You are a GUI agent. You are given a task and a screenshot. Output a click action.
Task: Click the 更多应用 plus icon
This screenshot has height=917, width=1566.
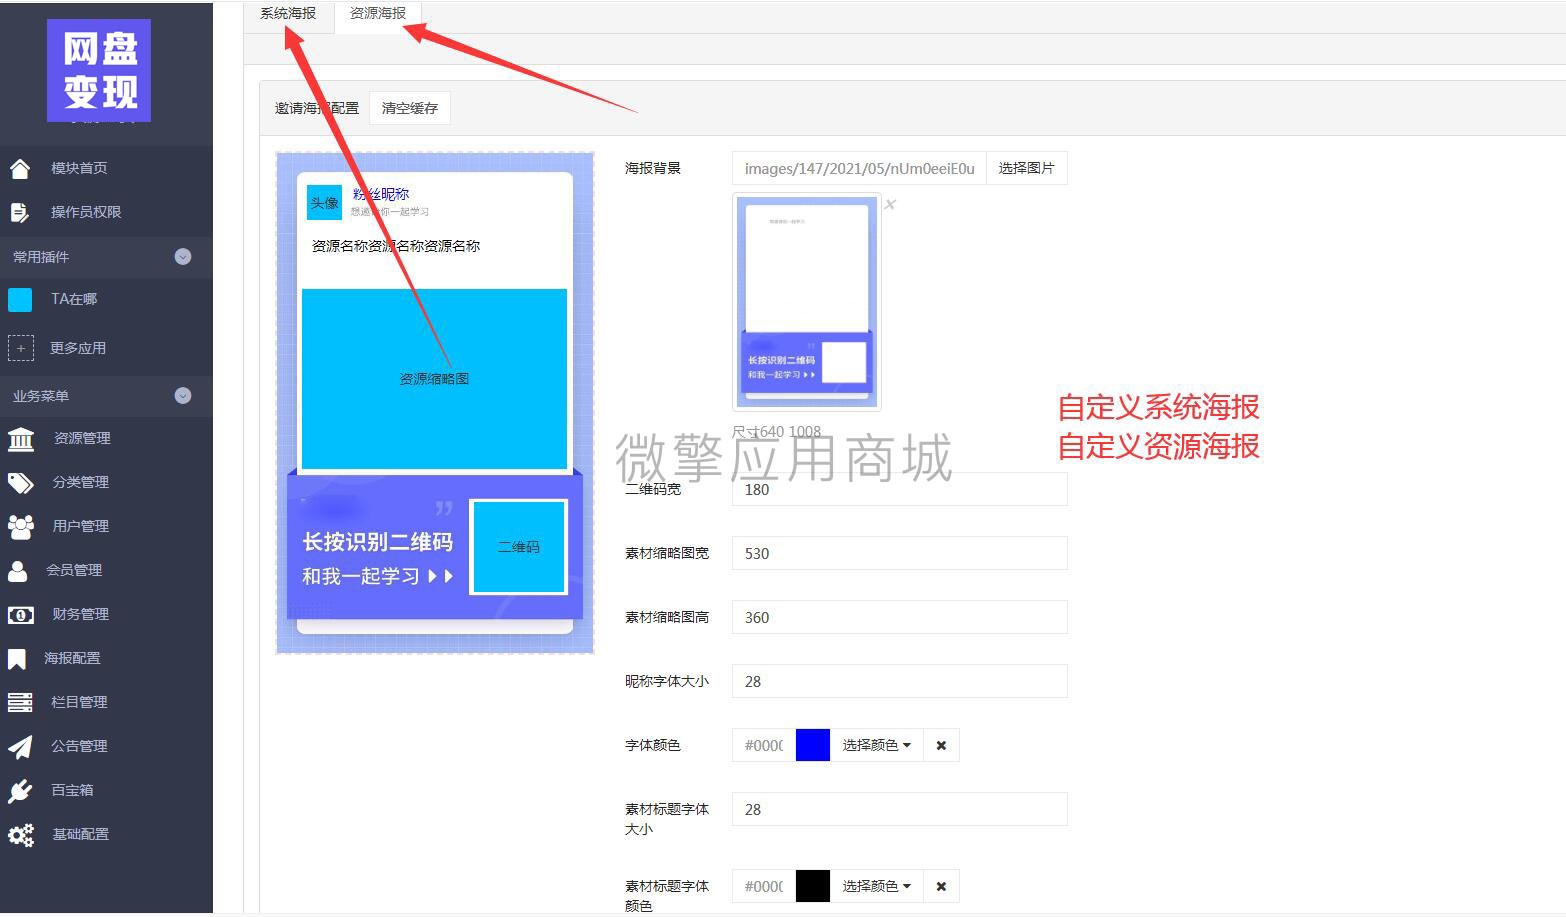point(20,348)
